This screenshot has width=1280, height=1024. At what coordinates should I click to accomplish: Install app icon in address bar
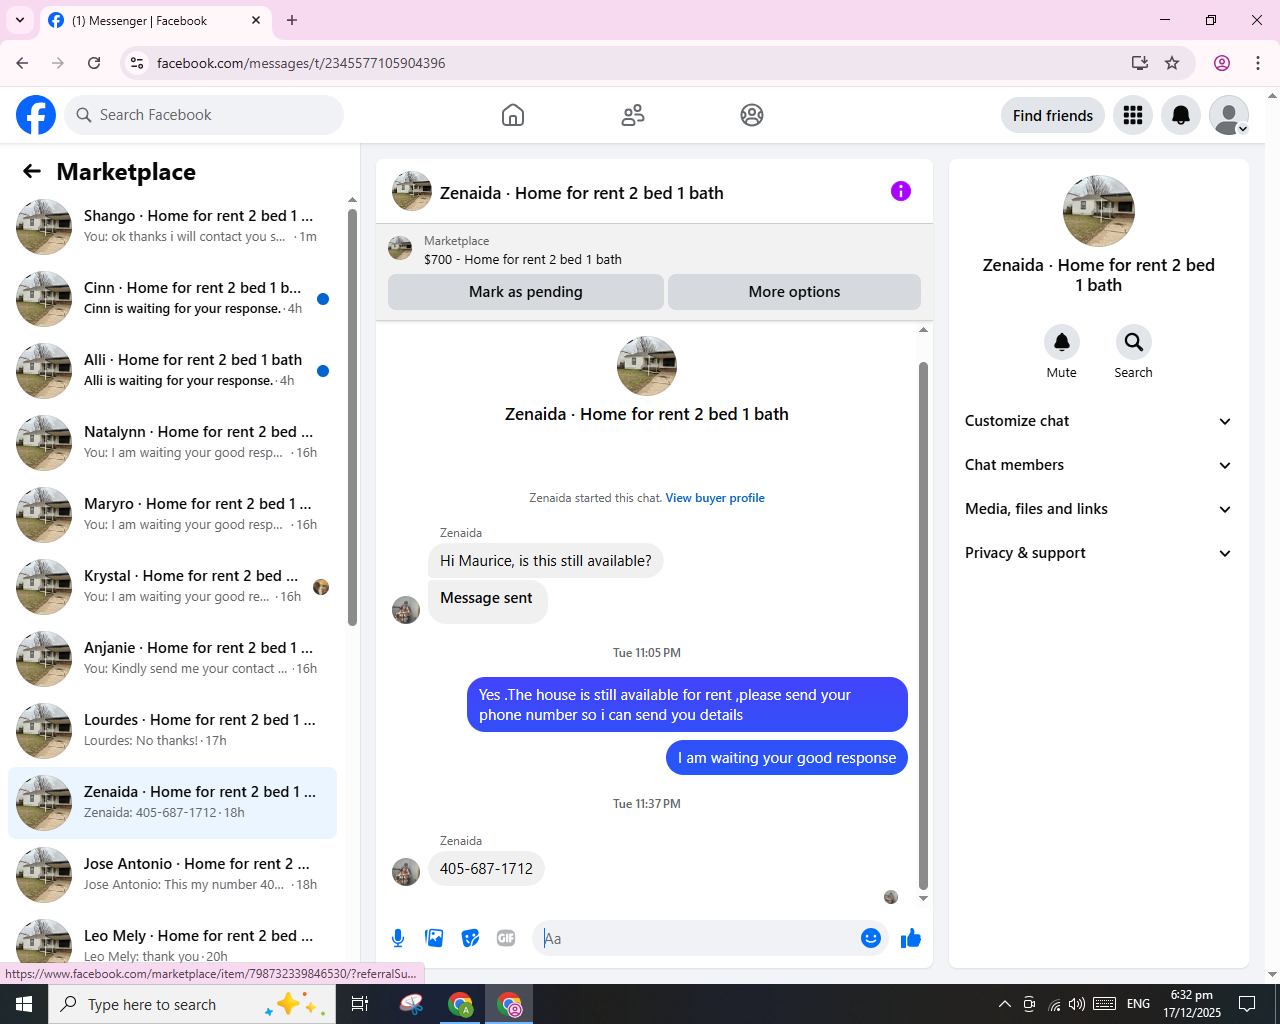(x=1140, y=63)
